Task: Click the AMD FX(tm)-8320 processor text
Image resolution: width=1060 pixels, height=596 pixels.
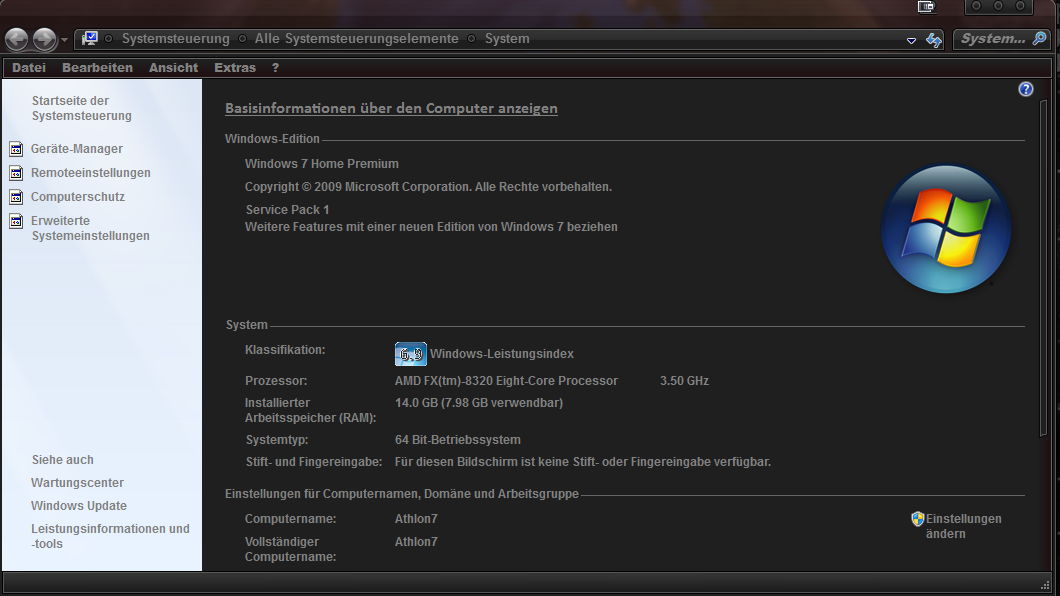Action: point(506,381)
